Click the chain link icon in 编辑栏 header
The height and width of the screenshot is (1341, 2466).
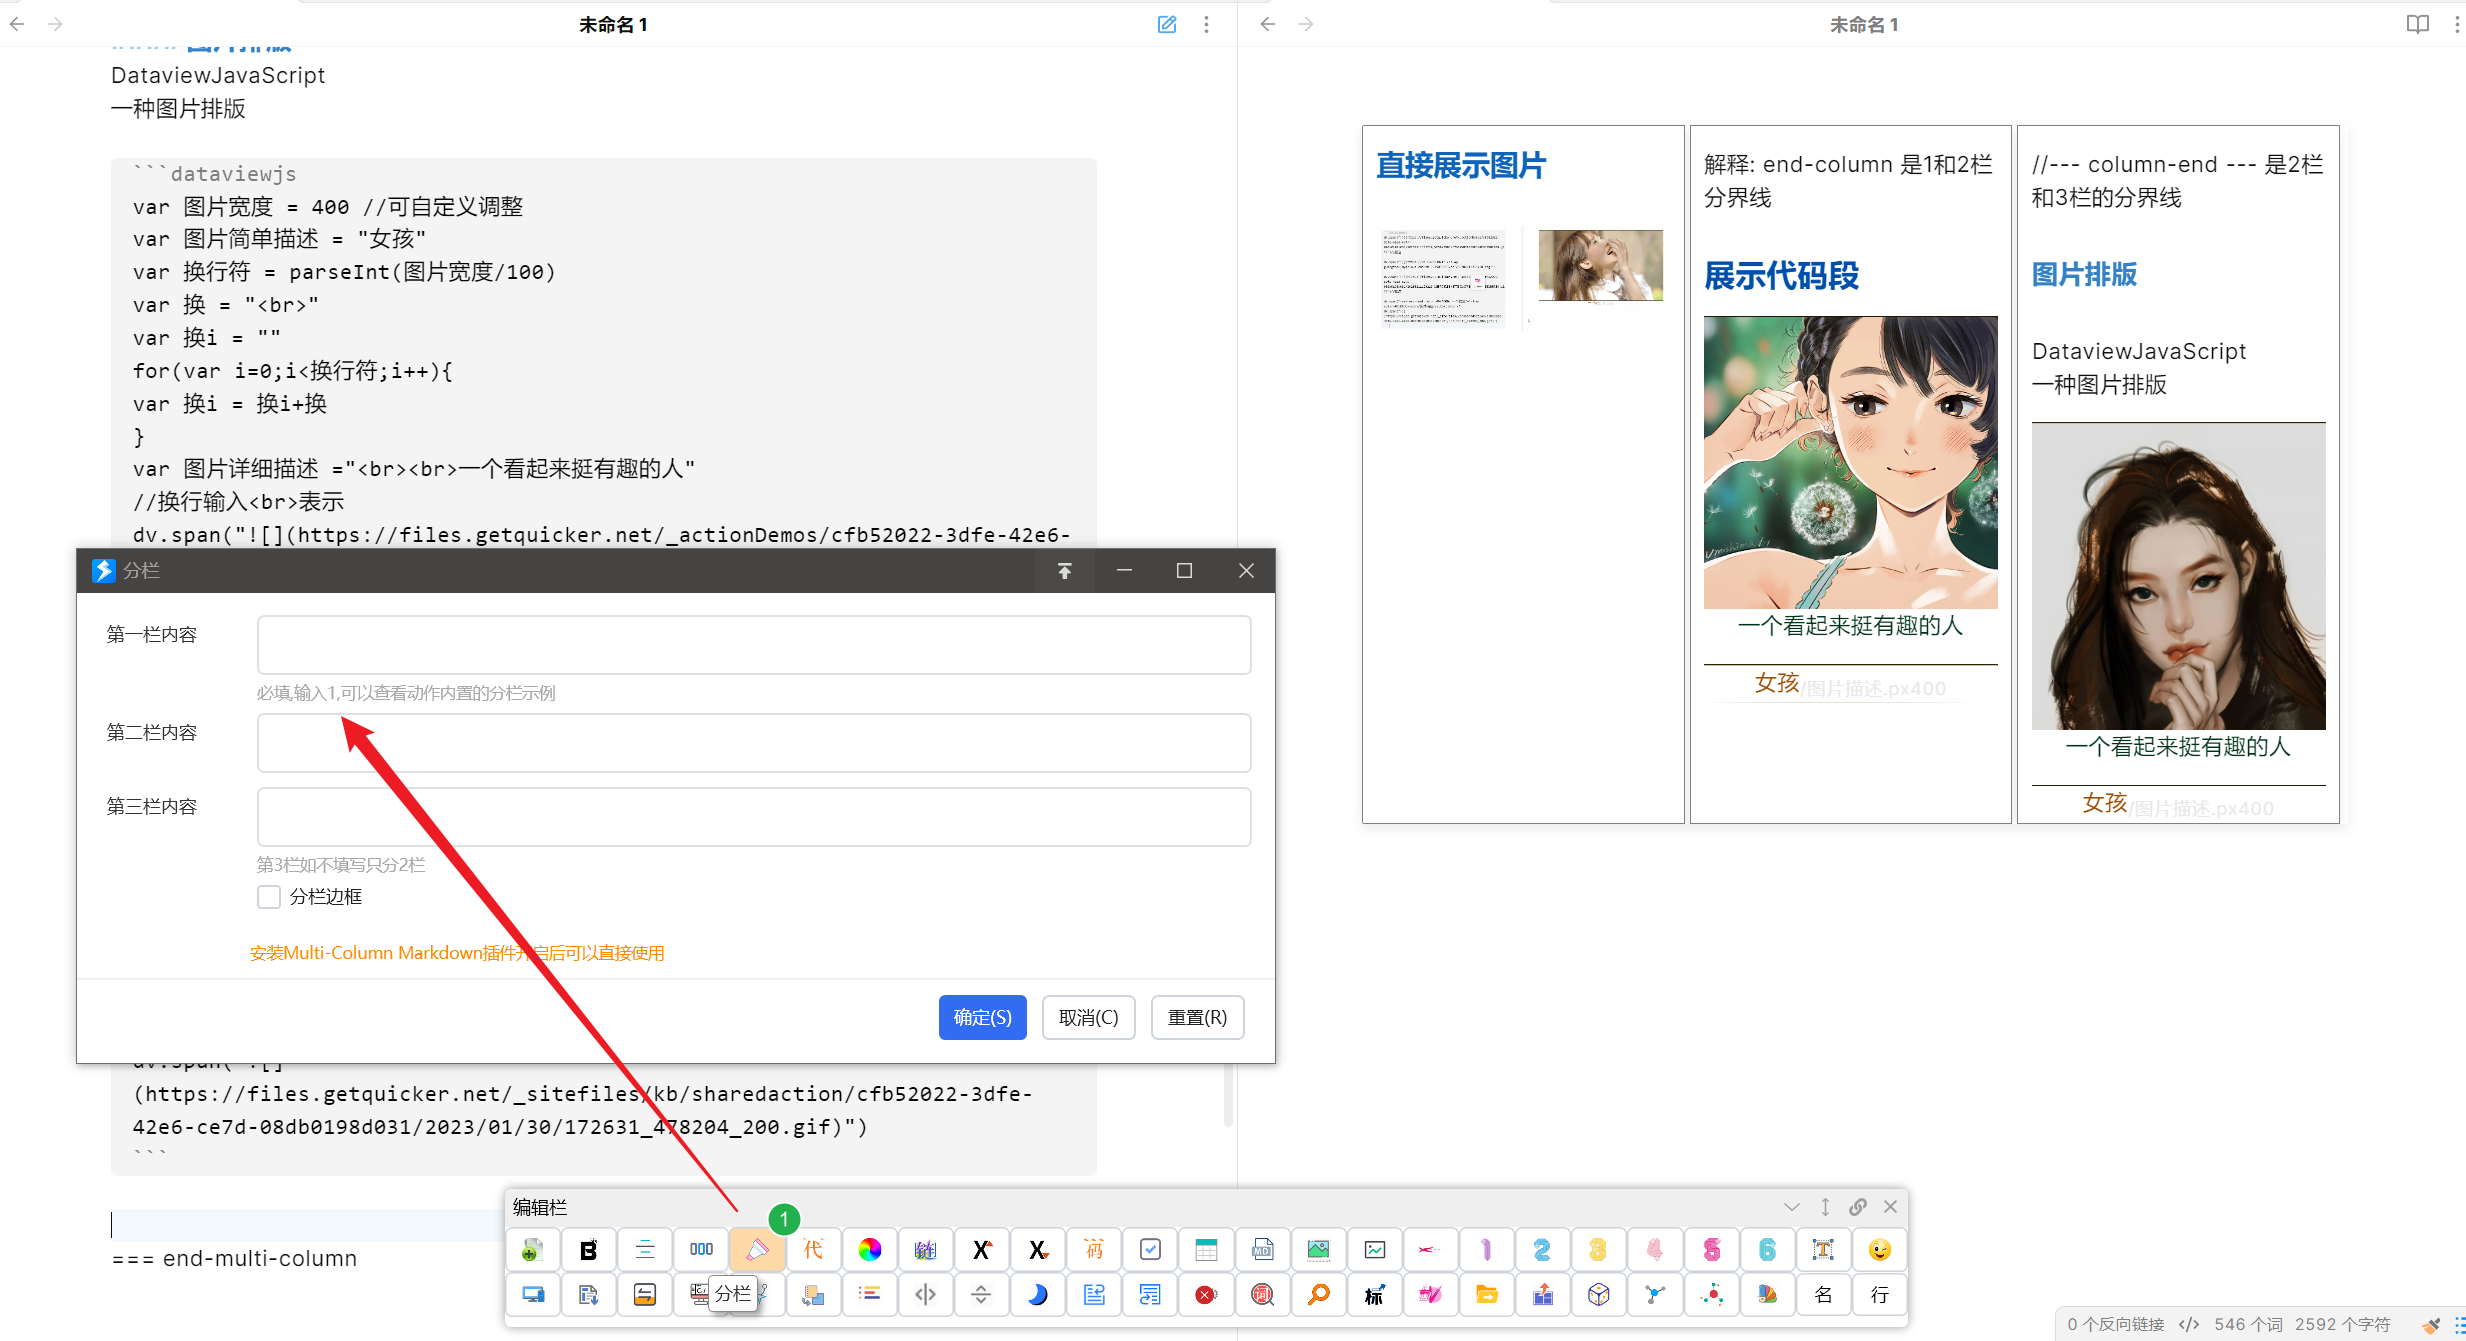coord(1858,1207)
